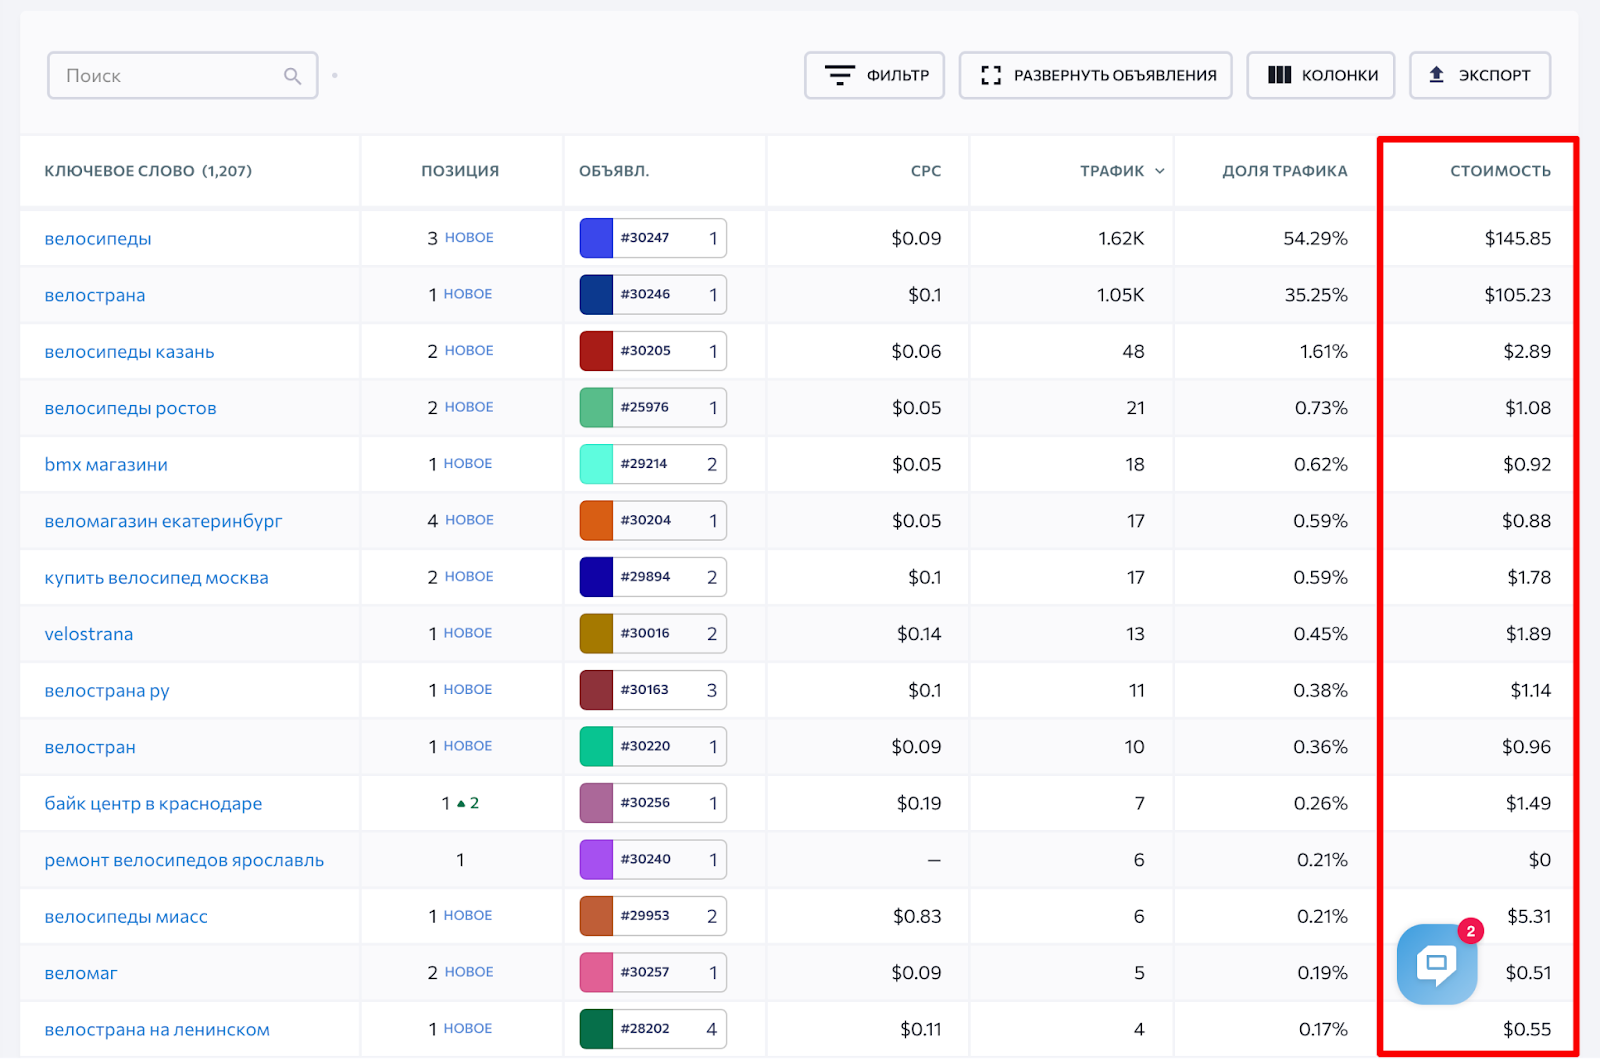Viewport: 1600px width, 1059px height.
Task: Open keyword велострана link
Action: [95, 295]
